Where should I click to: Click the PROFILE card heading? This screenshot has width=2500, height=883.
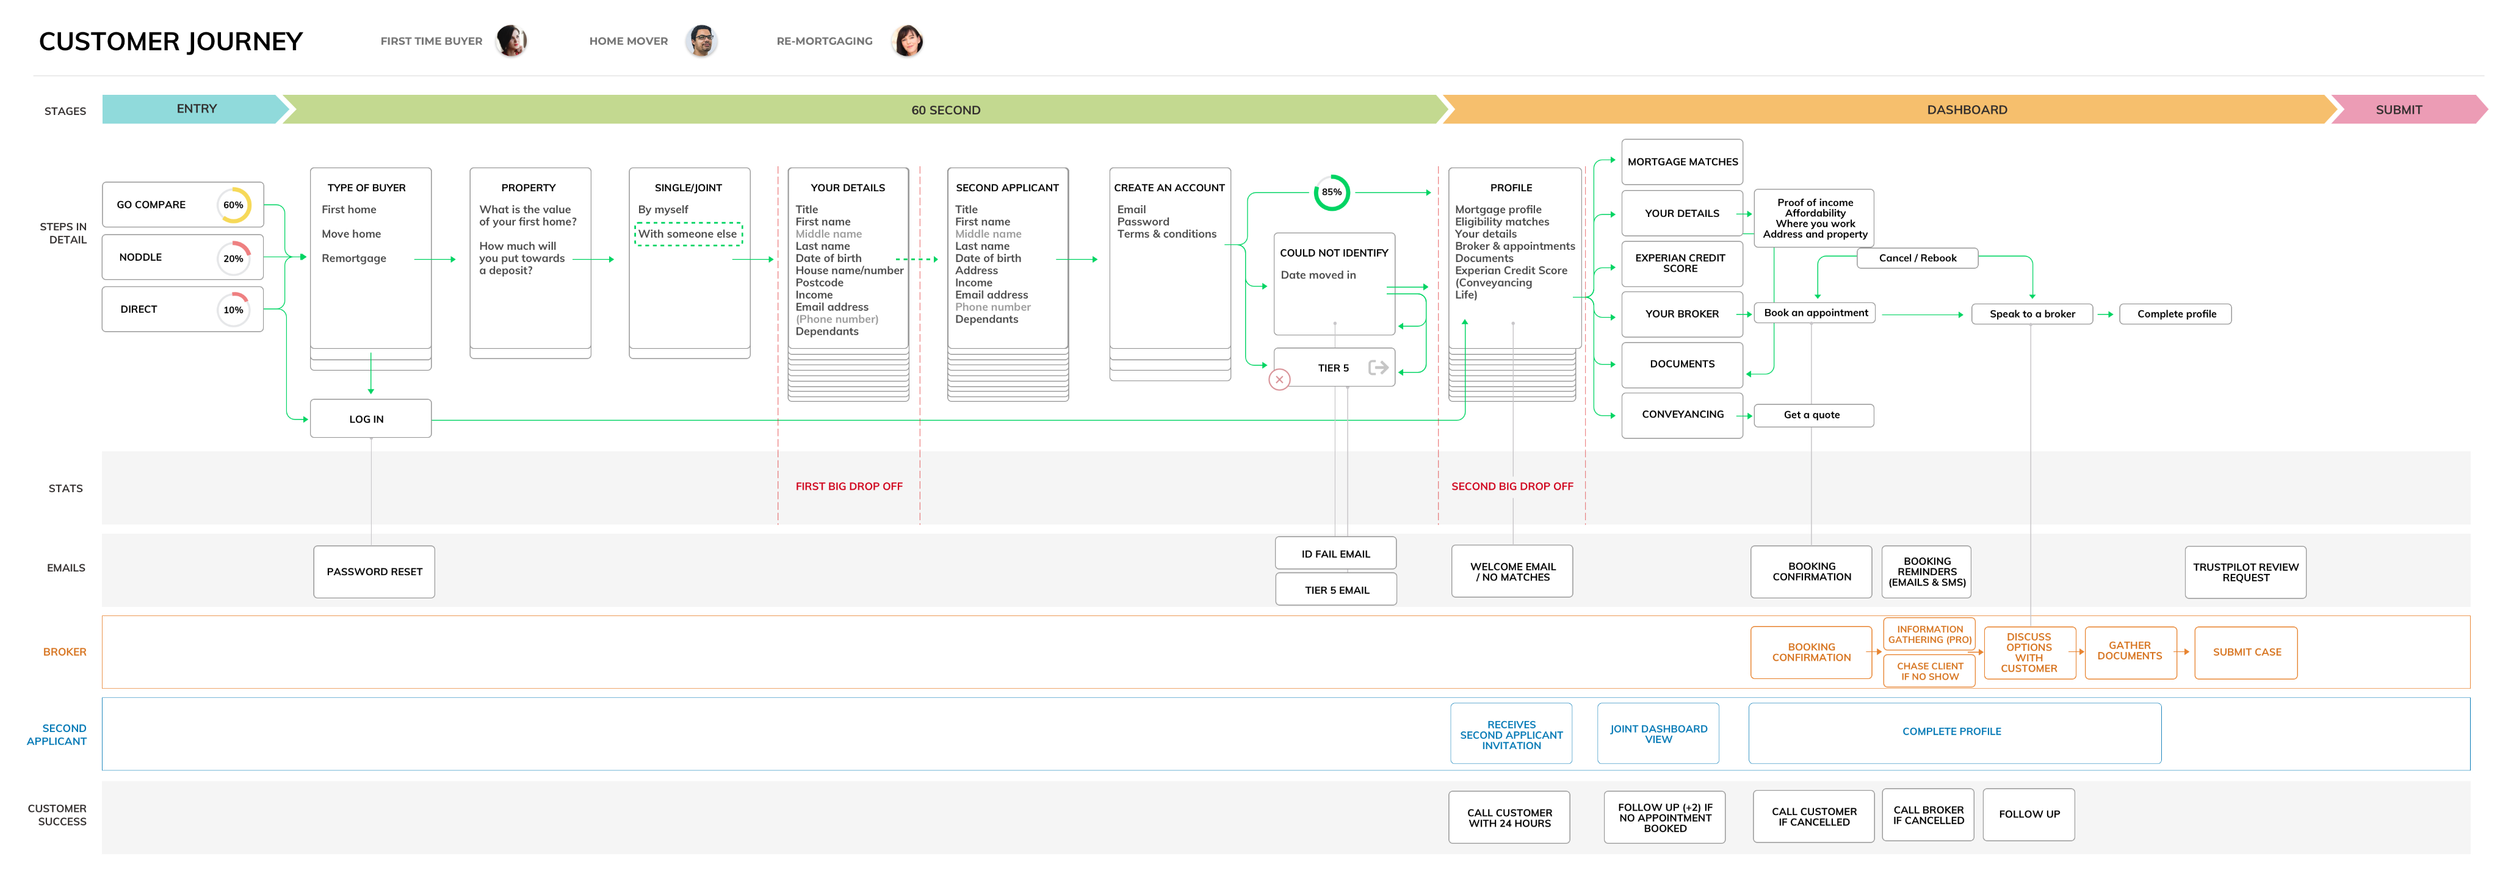1511,188
